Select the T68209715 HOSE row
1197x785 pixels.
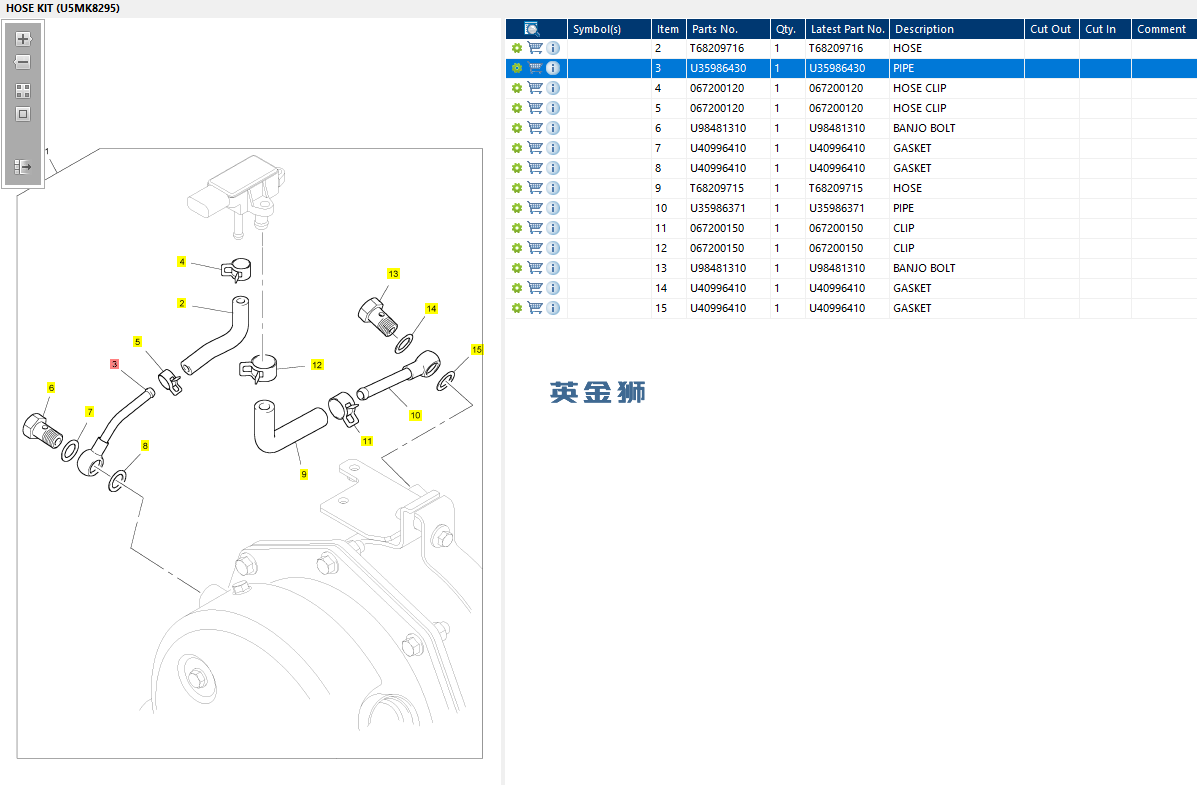click(851, 188)
